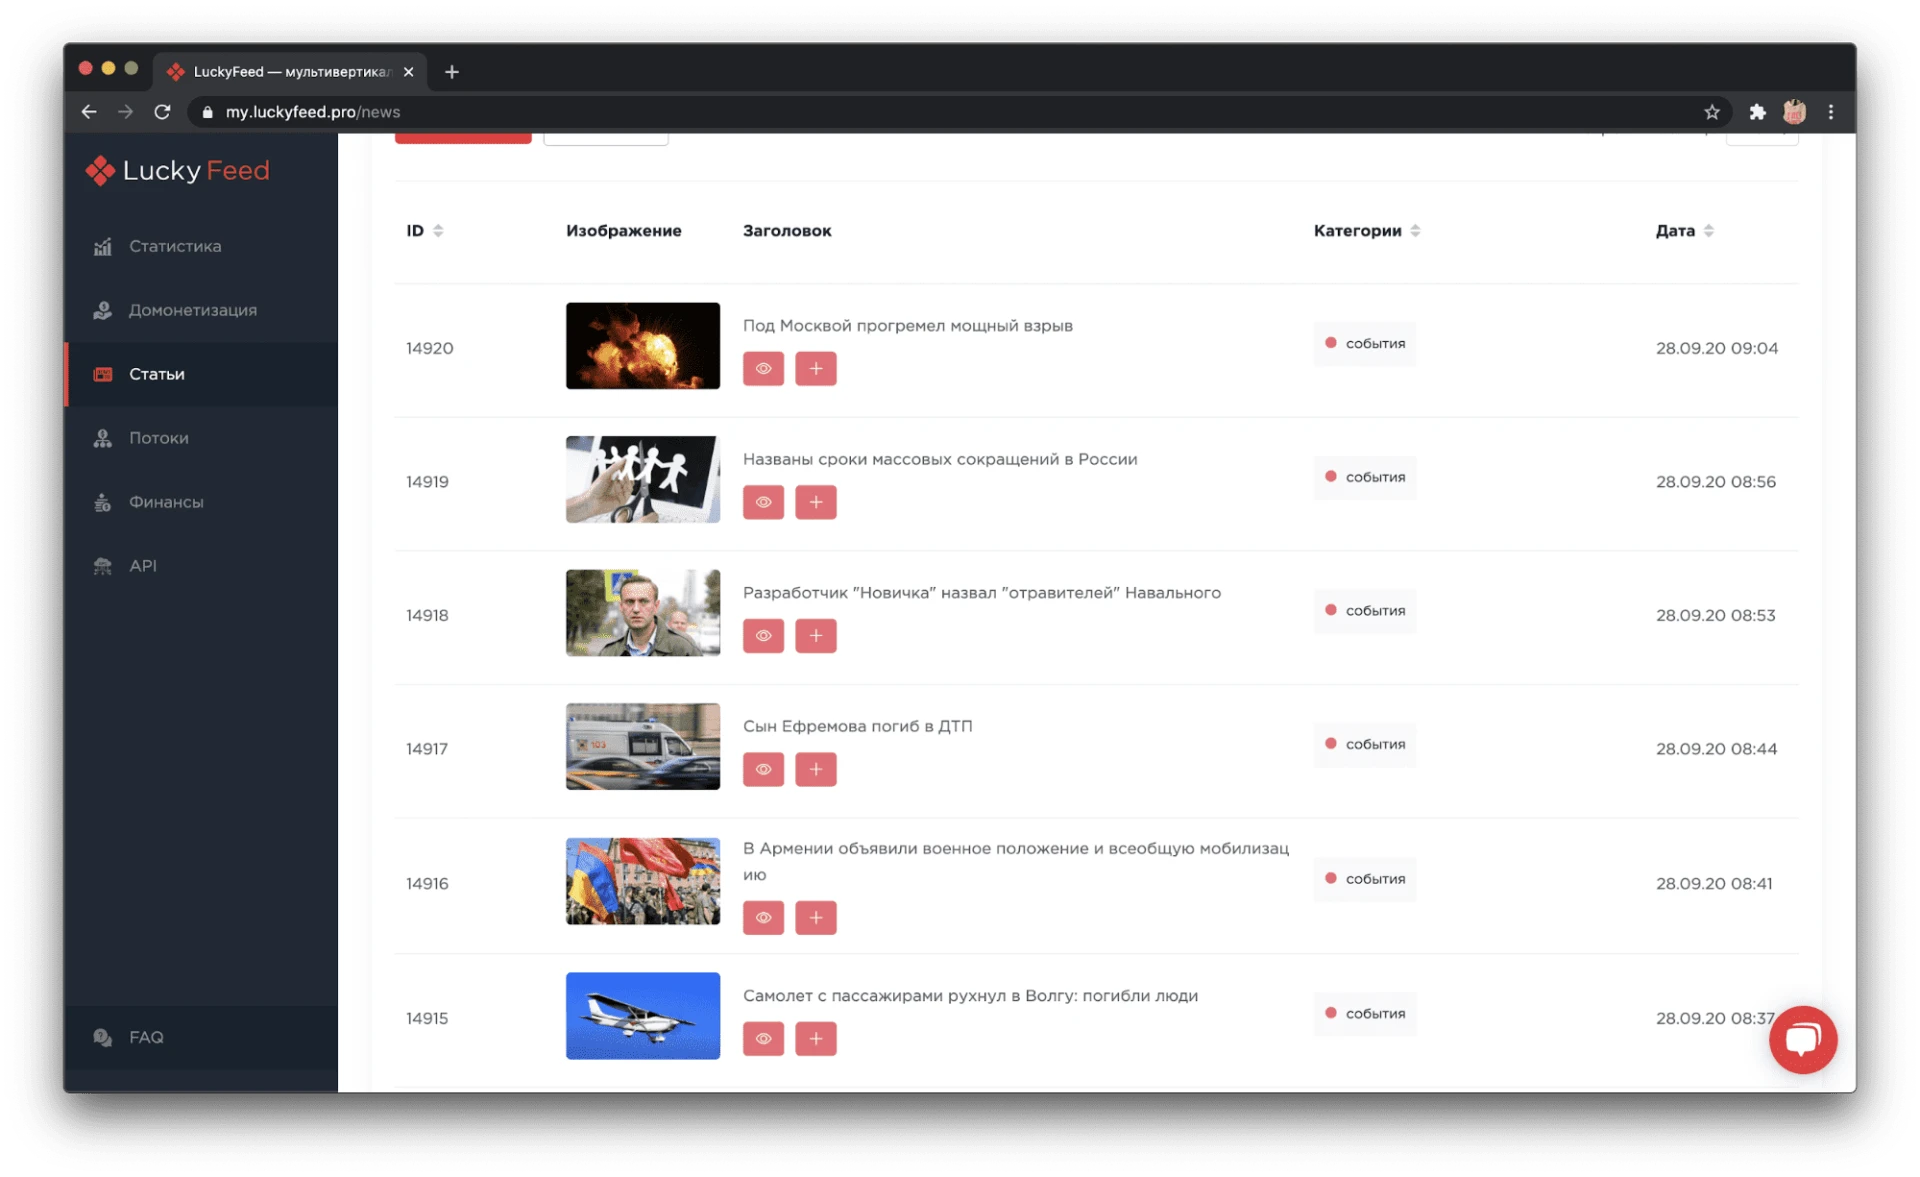Add article 14918 with plus button
The width and height of the screenshot is (1920, 1177).
point(816,636)
